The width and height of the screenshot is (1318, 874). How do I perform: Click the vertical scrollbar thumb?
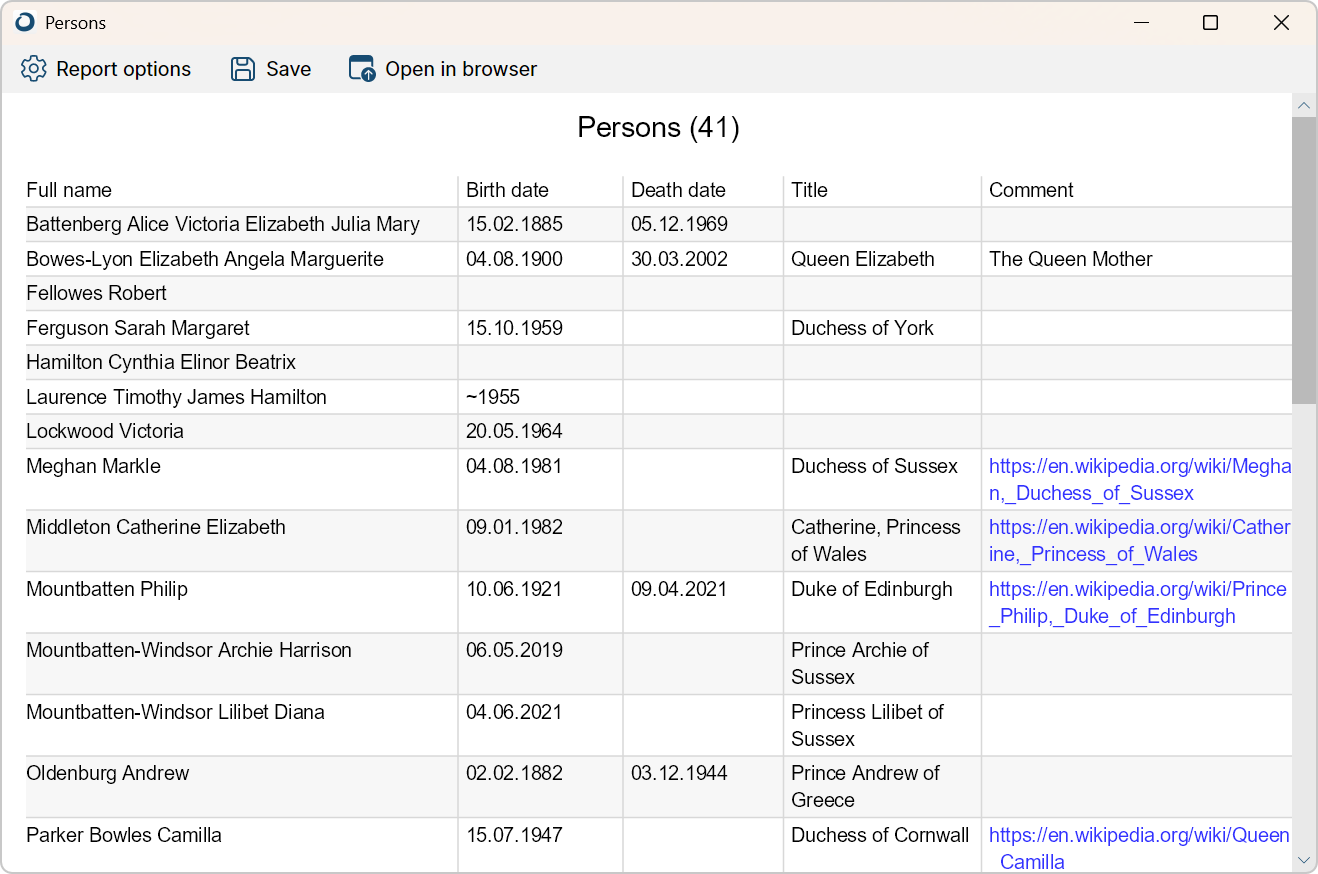(x=1303, y=260)
